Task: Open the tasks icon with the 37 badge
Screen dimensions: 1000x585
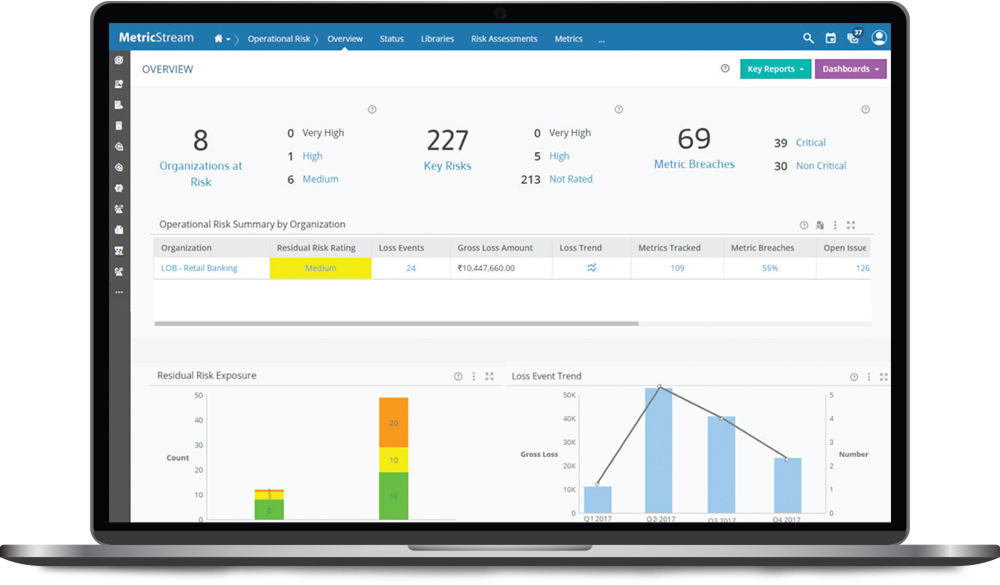Action: click(854, 37)
